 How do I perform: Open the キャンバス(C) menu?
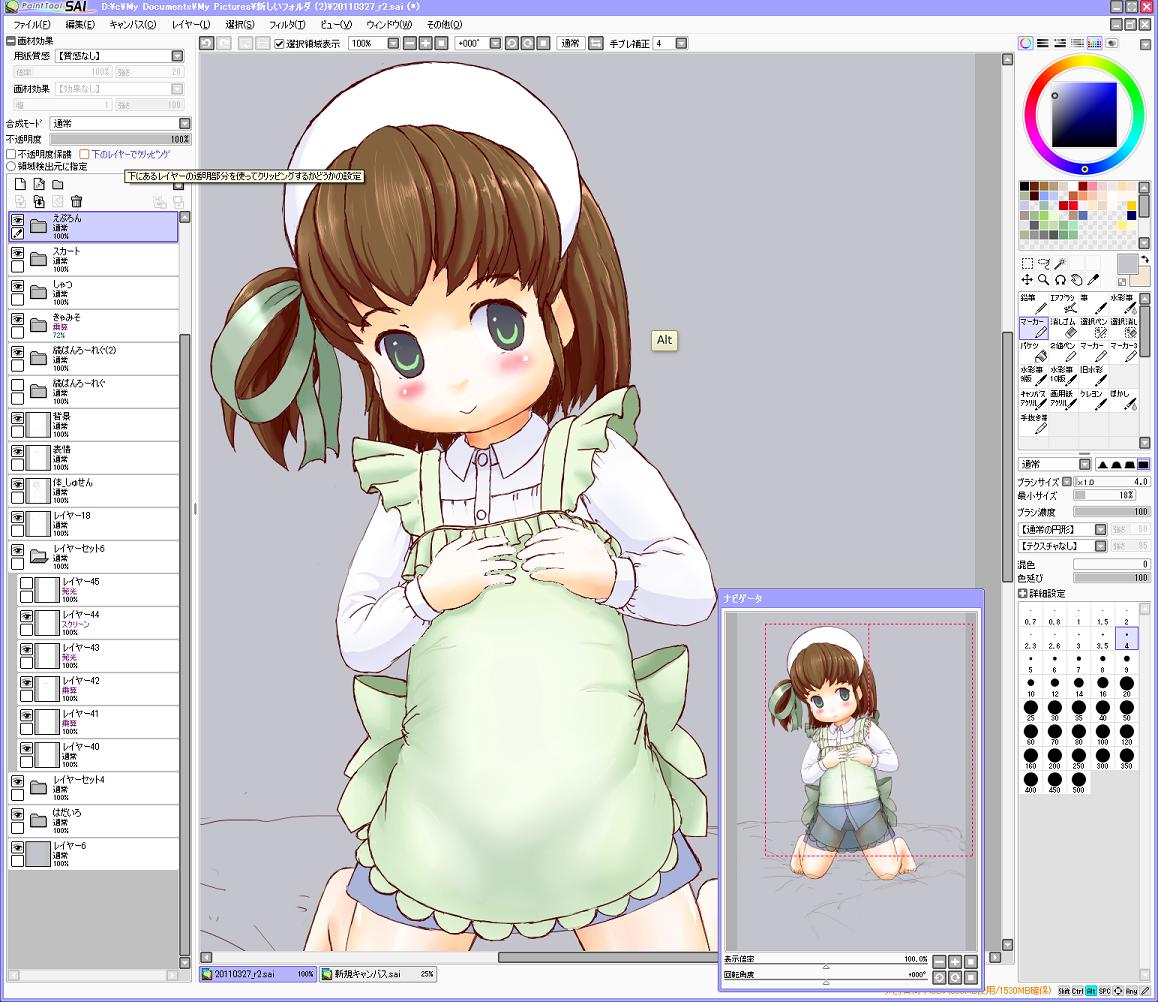click(132, 24)
